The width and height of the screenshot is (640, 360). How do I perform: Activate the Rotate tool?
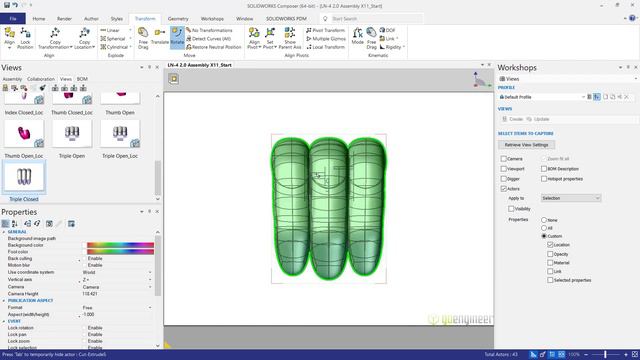[177, 37]
